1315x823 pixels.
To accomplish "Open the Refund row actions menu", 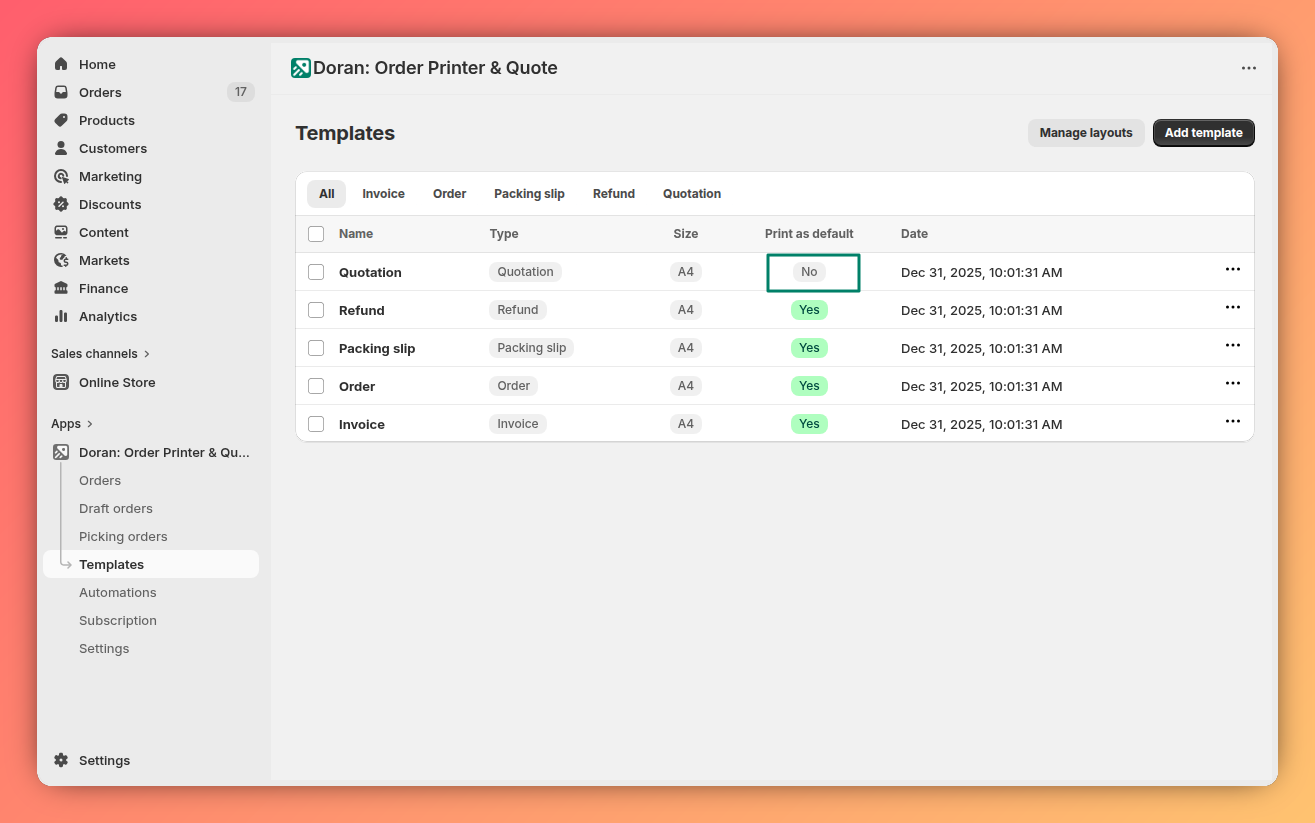I will pyautogui.click(x=1233, y=309).
